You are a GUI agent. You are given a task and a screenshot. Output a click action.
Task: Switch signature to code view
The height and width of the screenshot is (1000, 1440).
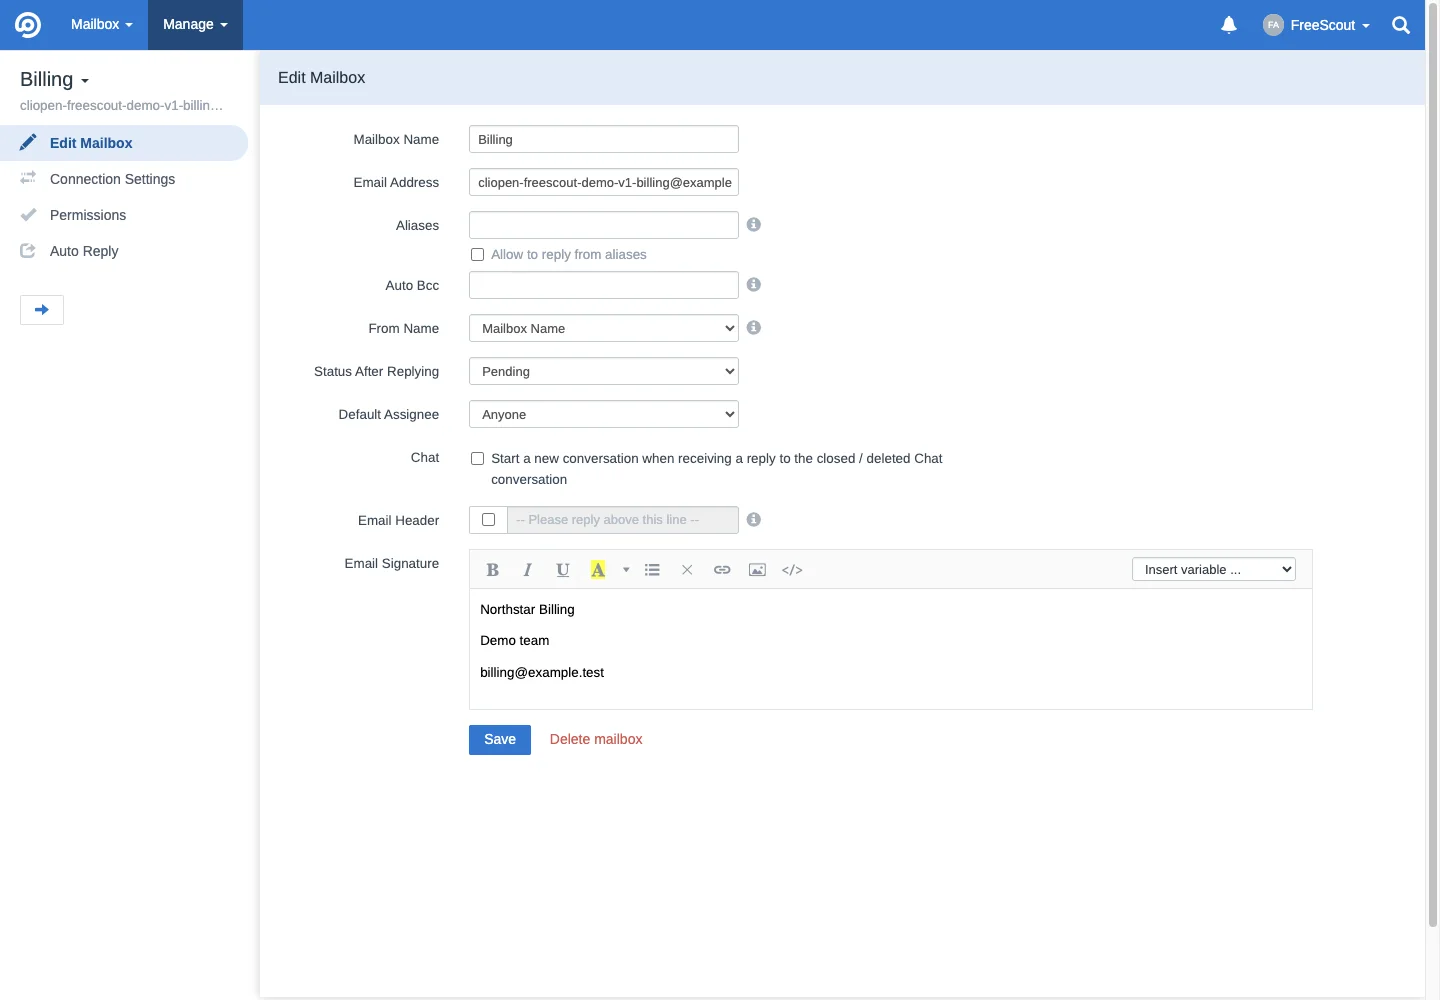pyautogui.click(x=792, y=569)
